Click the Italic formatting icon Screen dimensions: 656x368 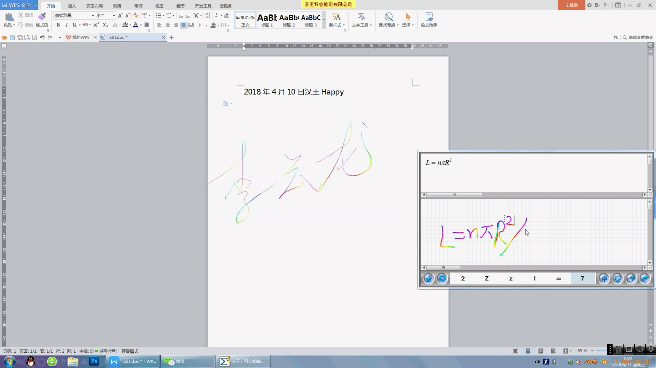pyautogui.click(x=66, y=25)
